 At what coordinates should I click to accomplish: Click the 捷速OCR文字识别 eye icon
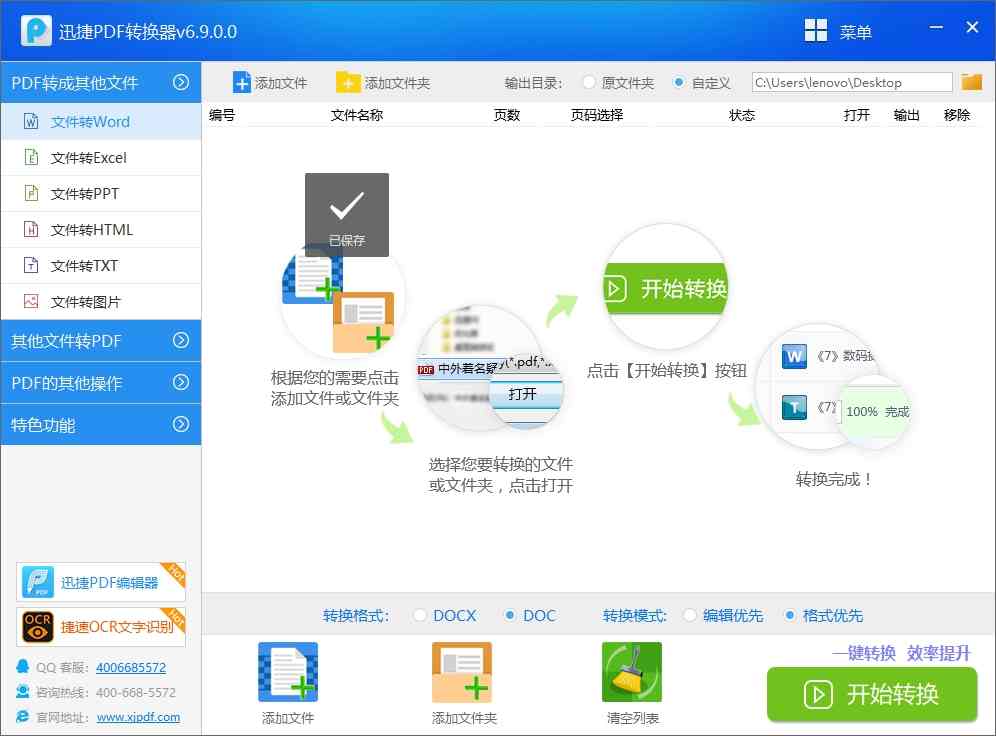pyautogui.click(x=37, y=627)
